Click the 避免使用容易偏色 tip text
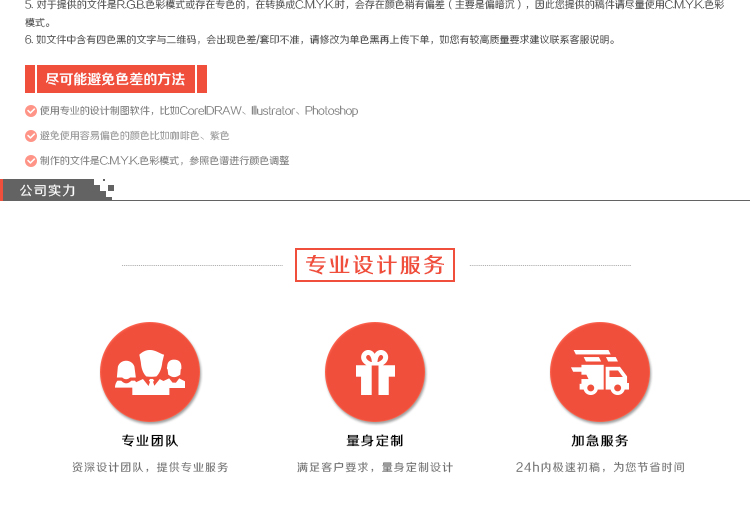750x510 pixels. [x=134, y=136]
